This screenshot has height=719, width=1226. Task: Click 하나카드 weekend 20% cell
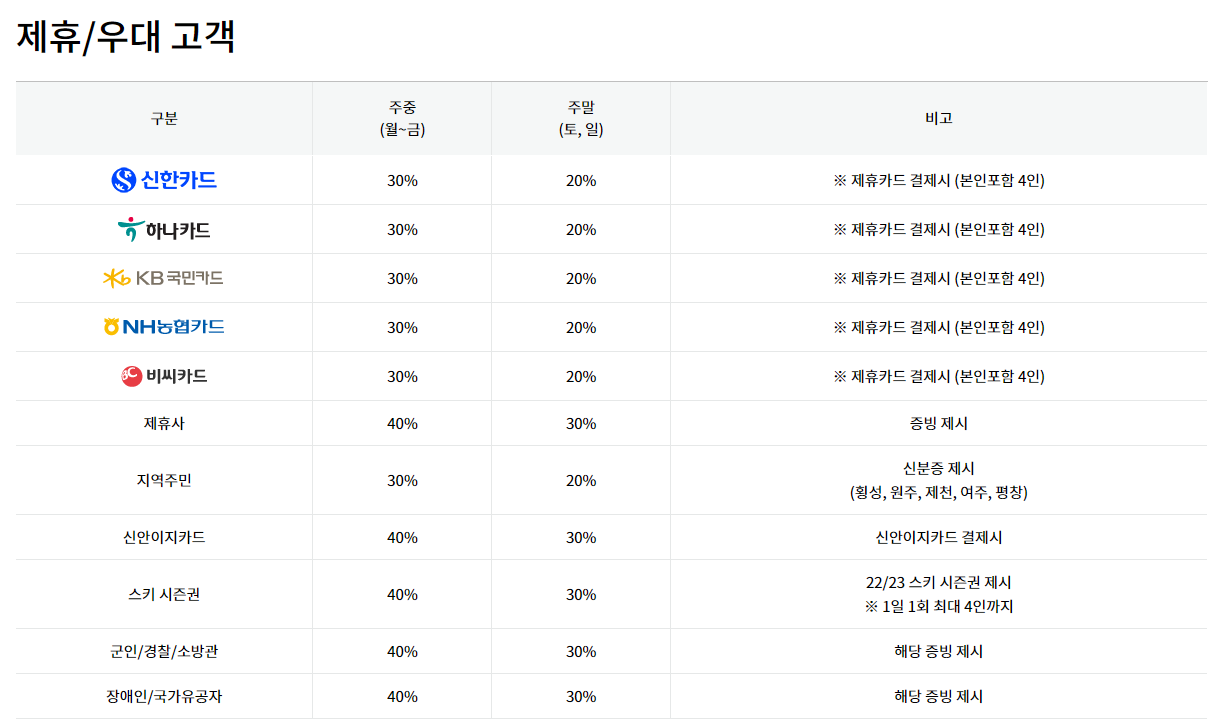[581, 229]
